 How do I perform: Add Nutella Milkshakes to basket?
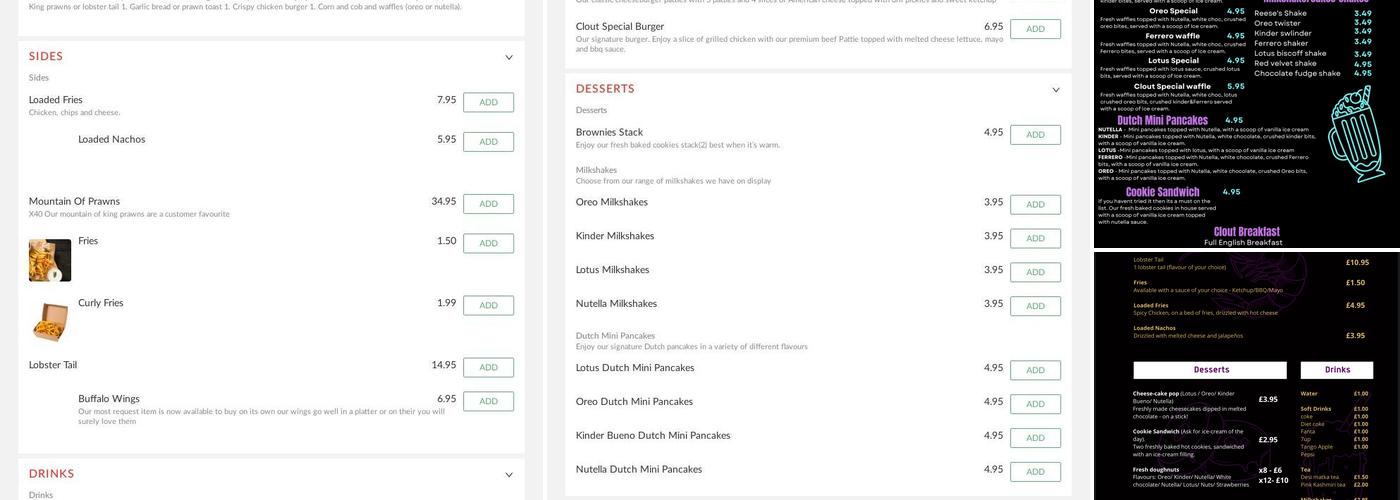pyautogui.click(x=1035, y=306)
